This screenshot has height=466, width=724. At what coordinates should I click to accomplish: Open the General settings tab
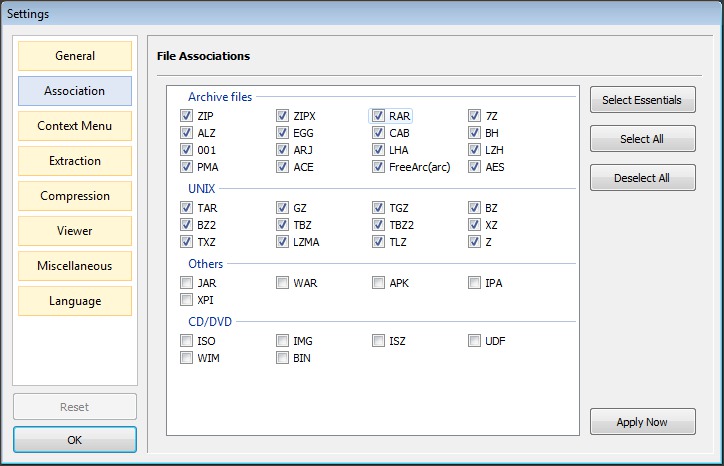[75, 56]
